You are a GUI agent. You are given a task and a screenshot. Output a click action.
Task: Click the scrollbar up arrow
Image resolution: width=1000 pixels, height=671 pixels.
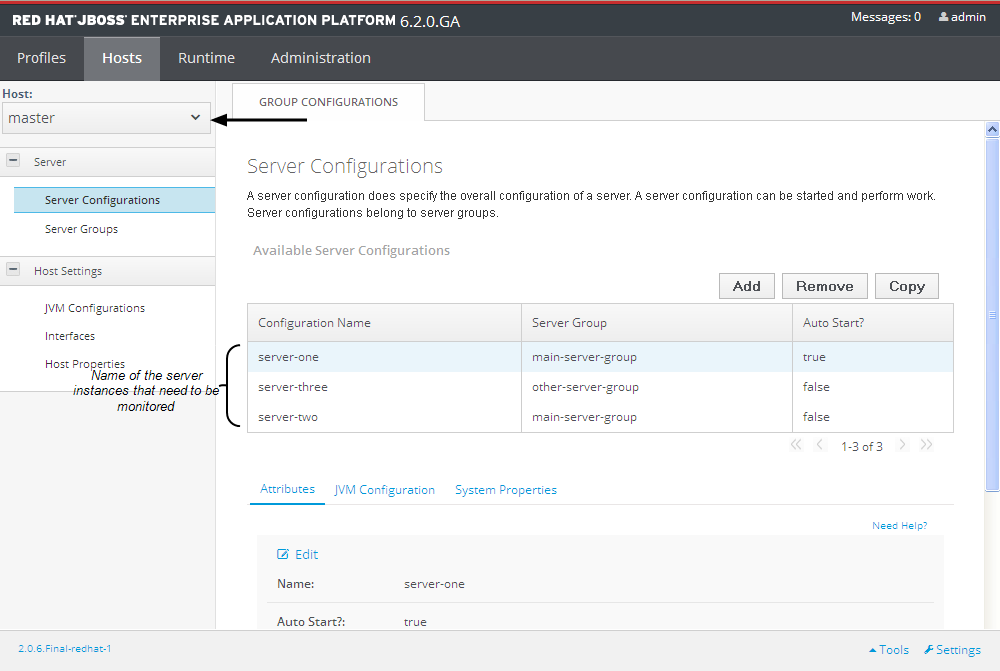click(992, 129)
